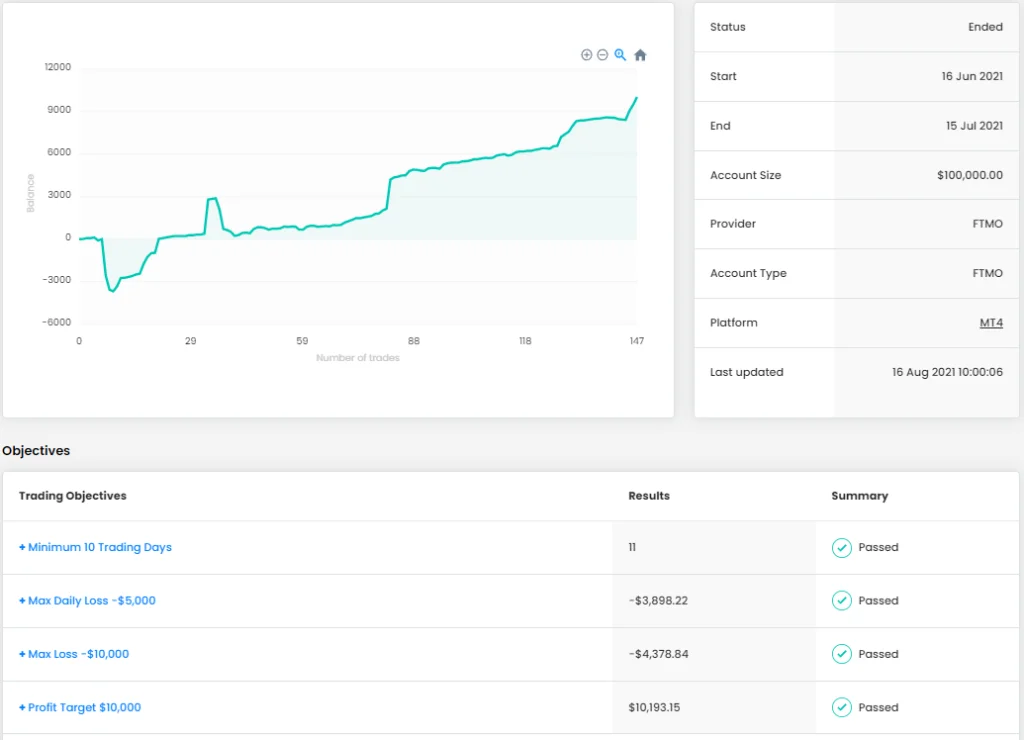This screenshot has width=1024, height=740.
Task: Click the Passed checkmark for Profit Target
Action: 842,707
